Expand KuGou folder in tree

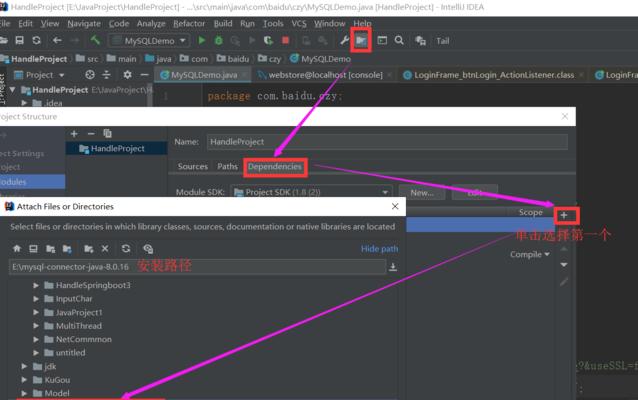24,380
